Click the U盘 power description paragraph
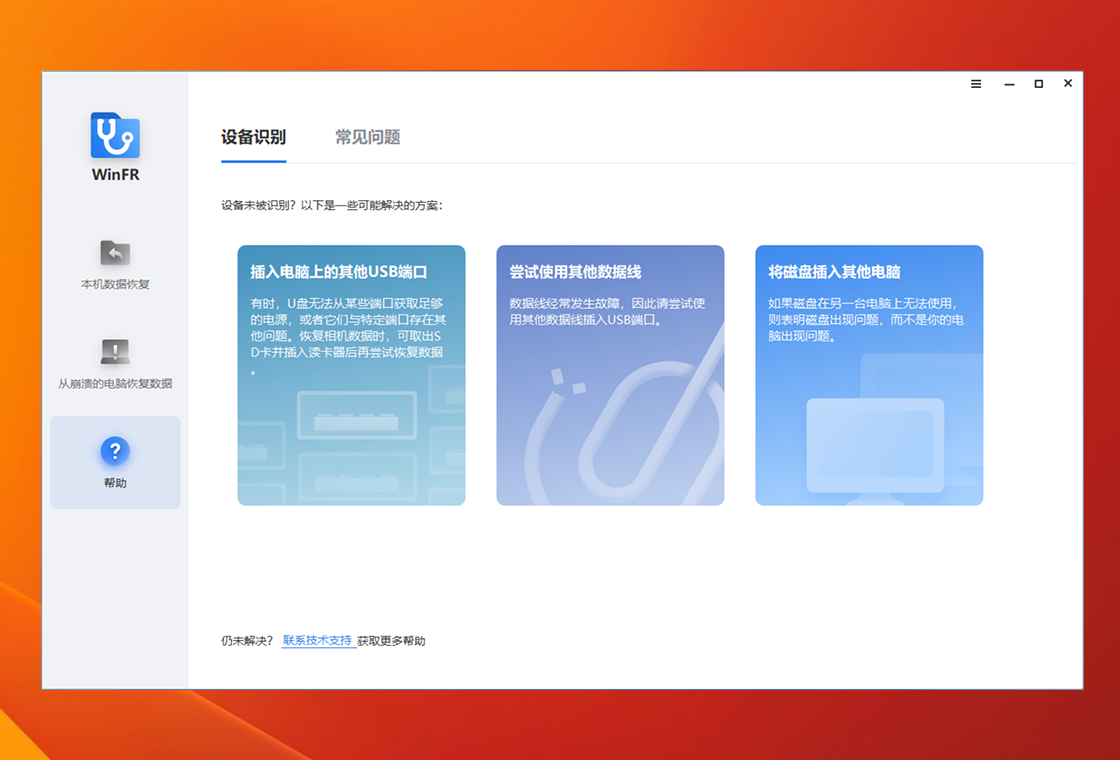1120x760 pixels. [x=347, y=336]
